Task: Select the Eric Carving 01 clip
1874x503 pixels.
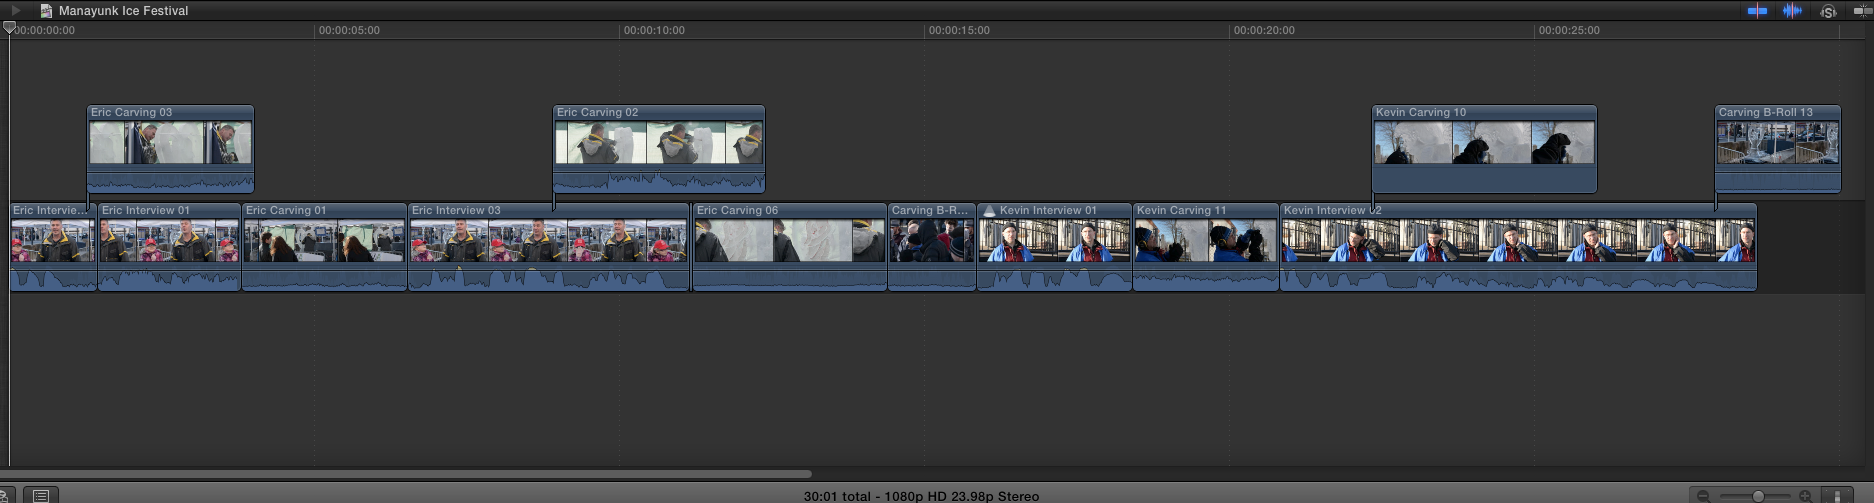Action: (x=324, y=246)
